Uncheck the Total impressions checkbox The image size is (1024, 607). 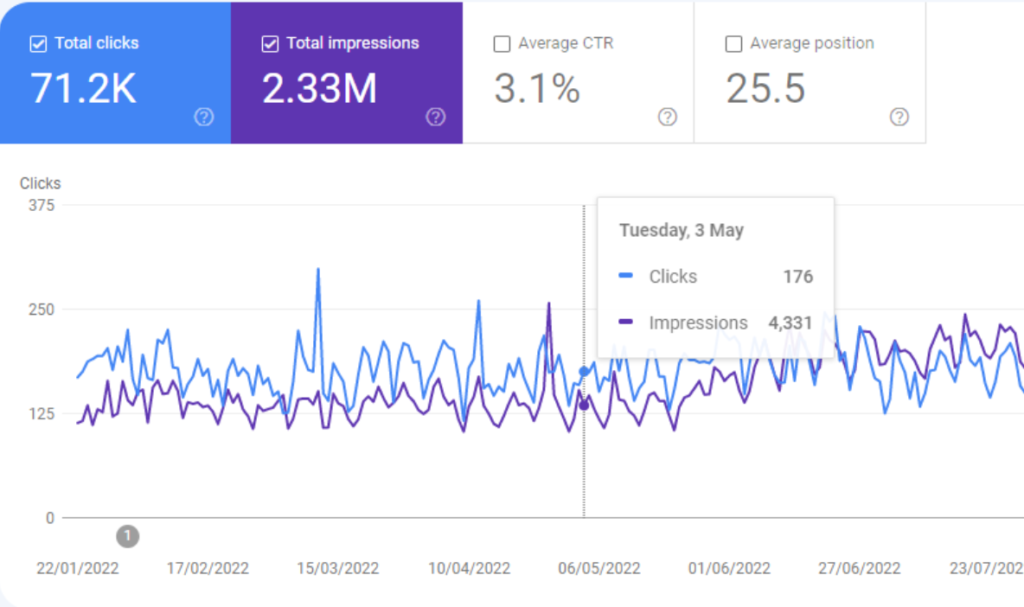270,44
